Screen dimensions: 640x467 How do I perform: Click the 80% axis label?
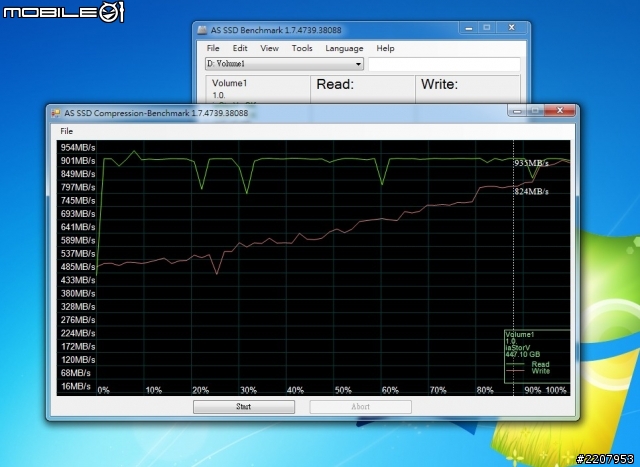[485, 390]
